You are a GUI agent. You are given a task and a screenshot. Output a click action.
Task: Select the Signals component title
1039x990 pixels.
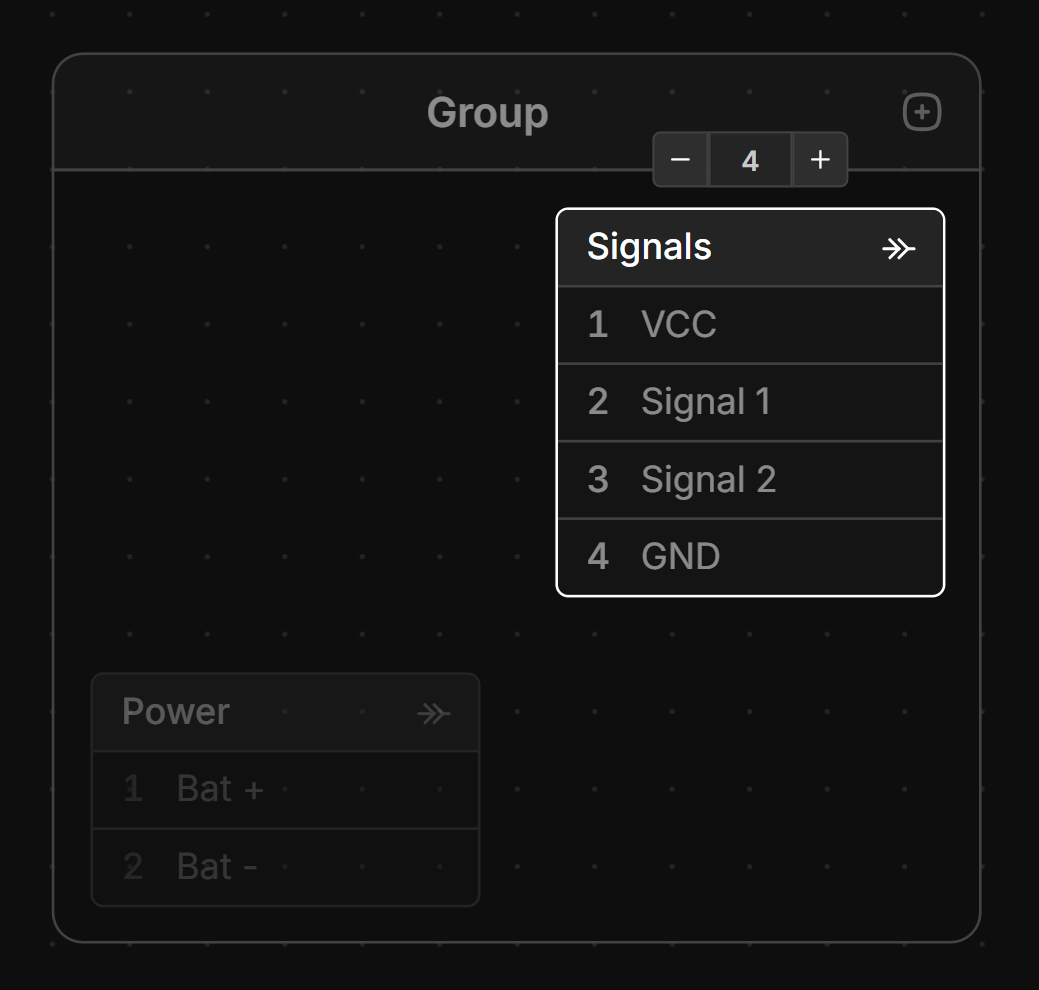point(649,247)
